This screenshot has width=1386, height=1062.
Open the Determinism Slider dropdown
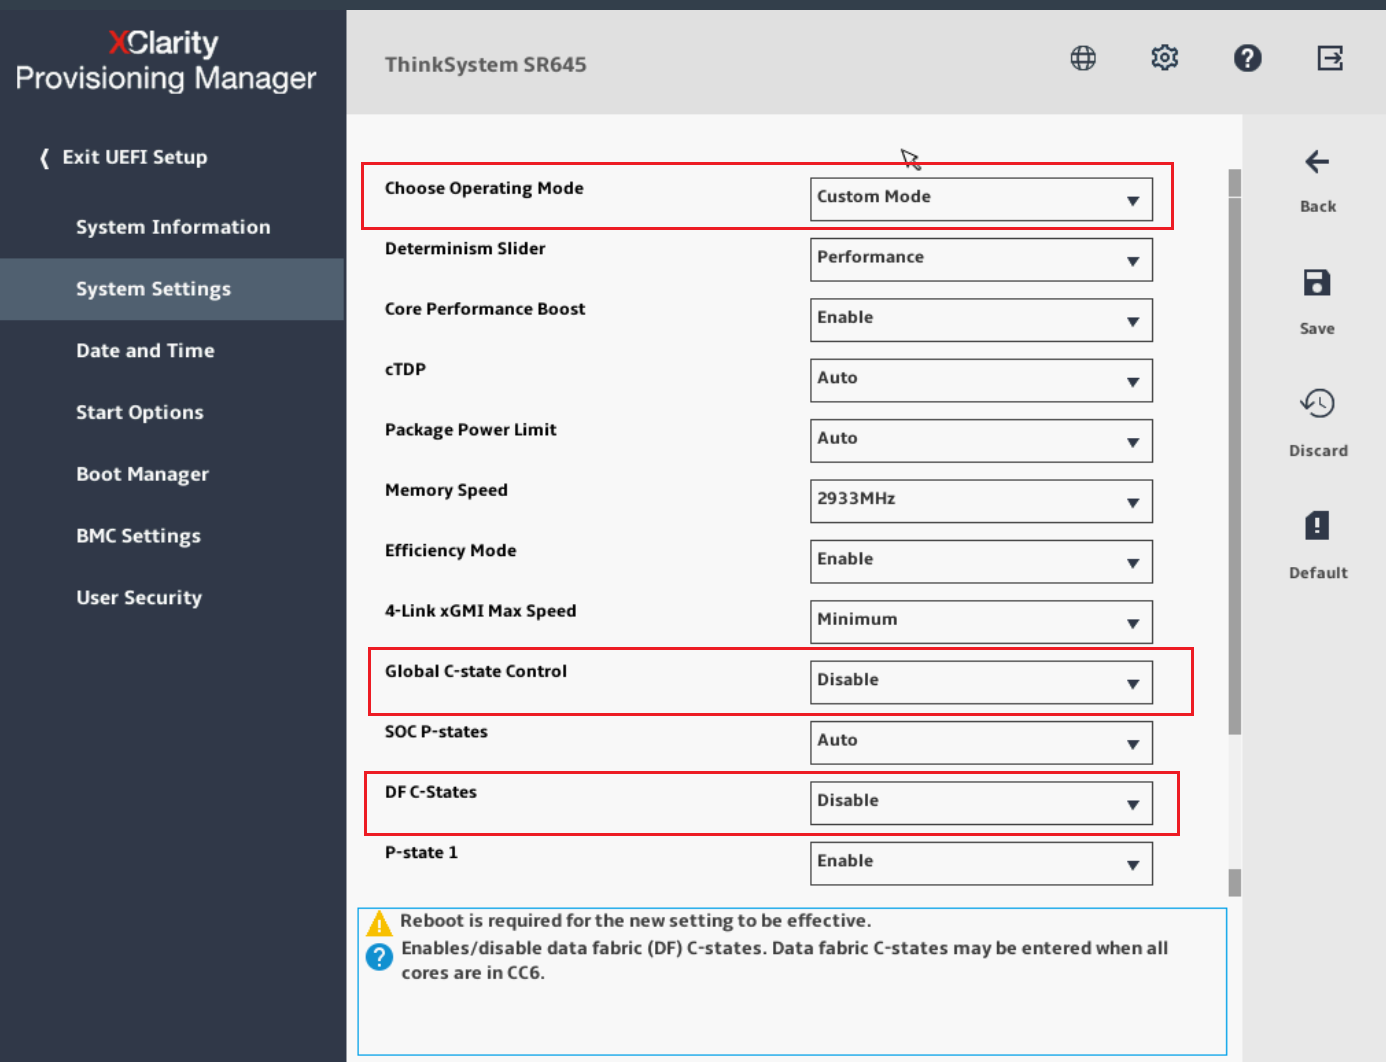click(981, 260)
